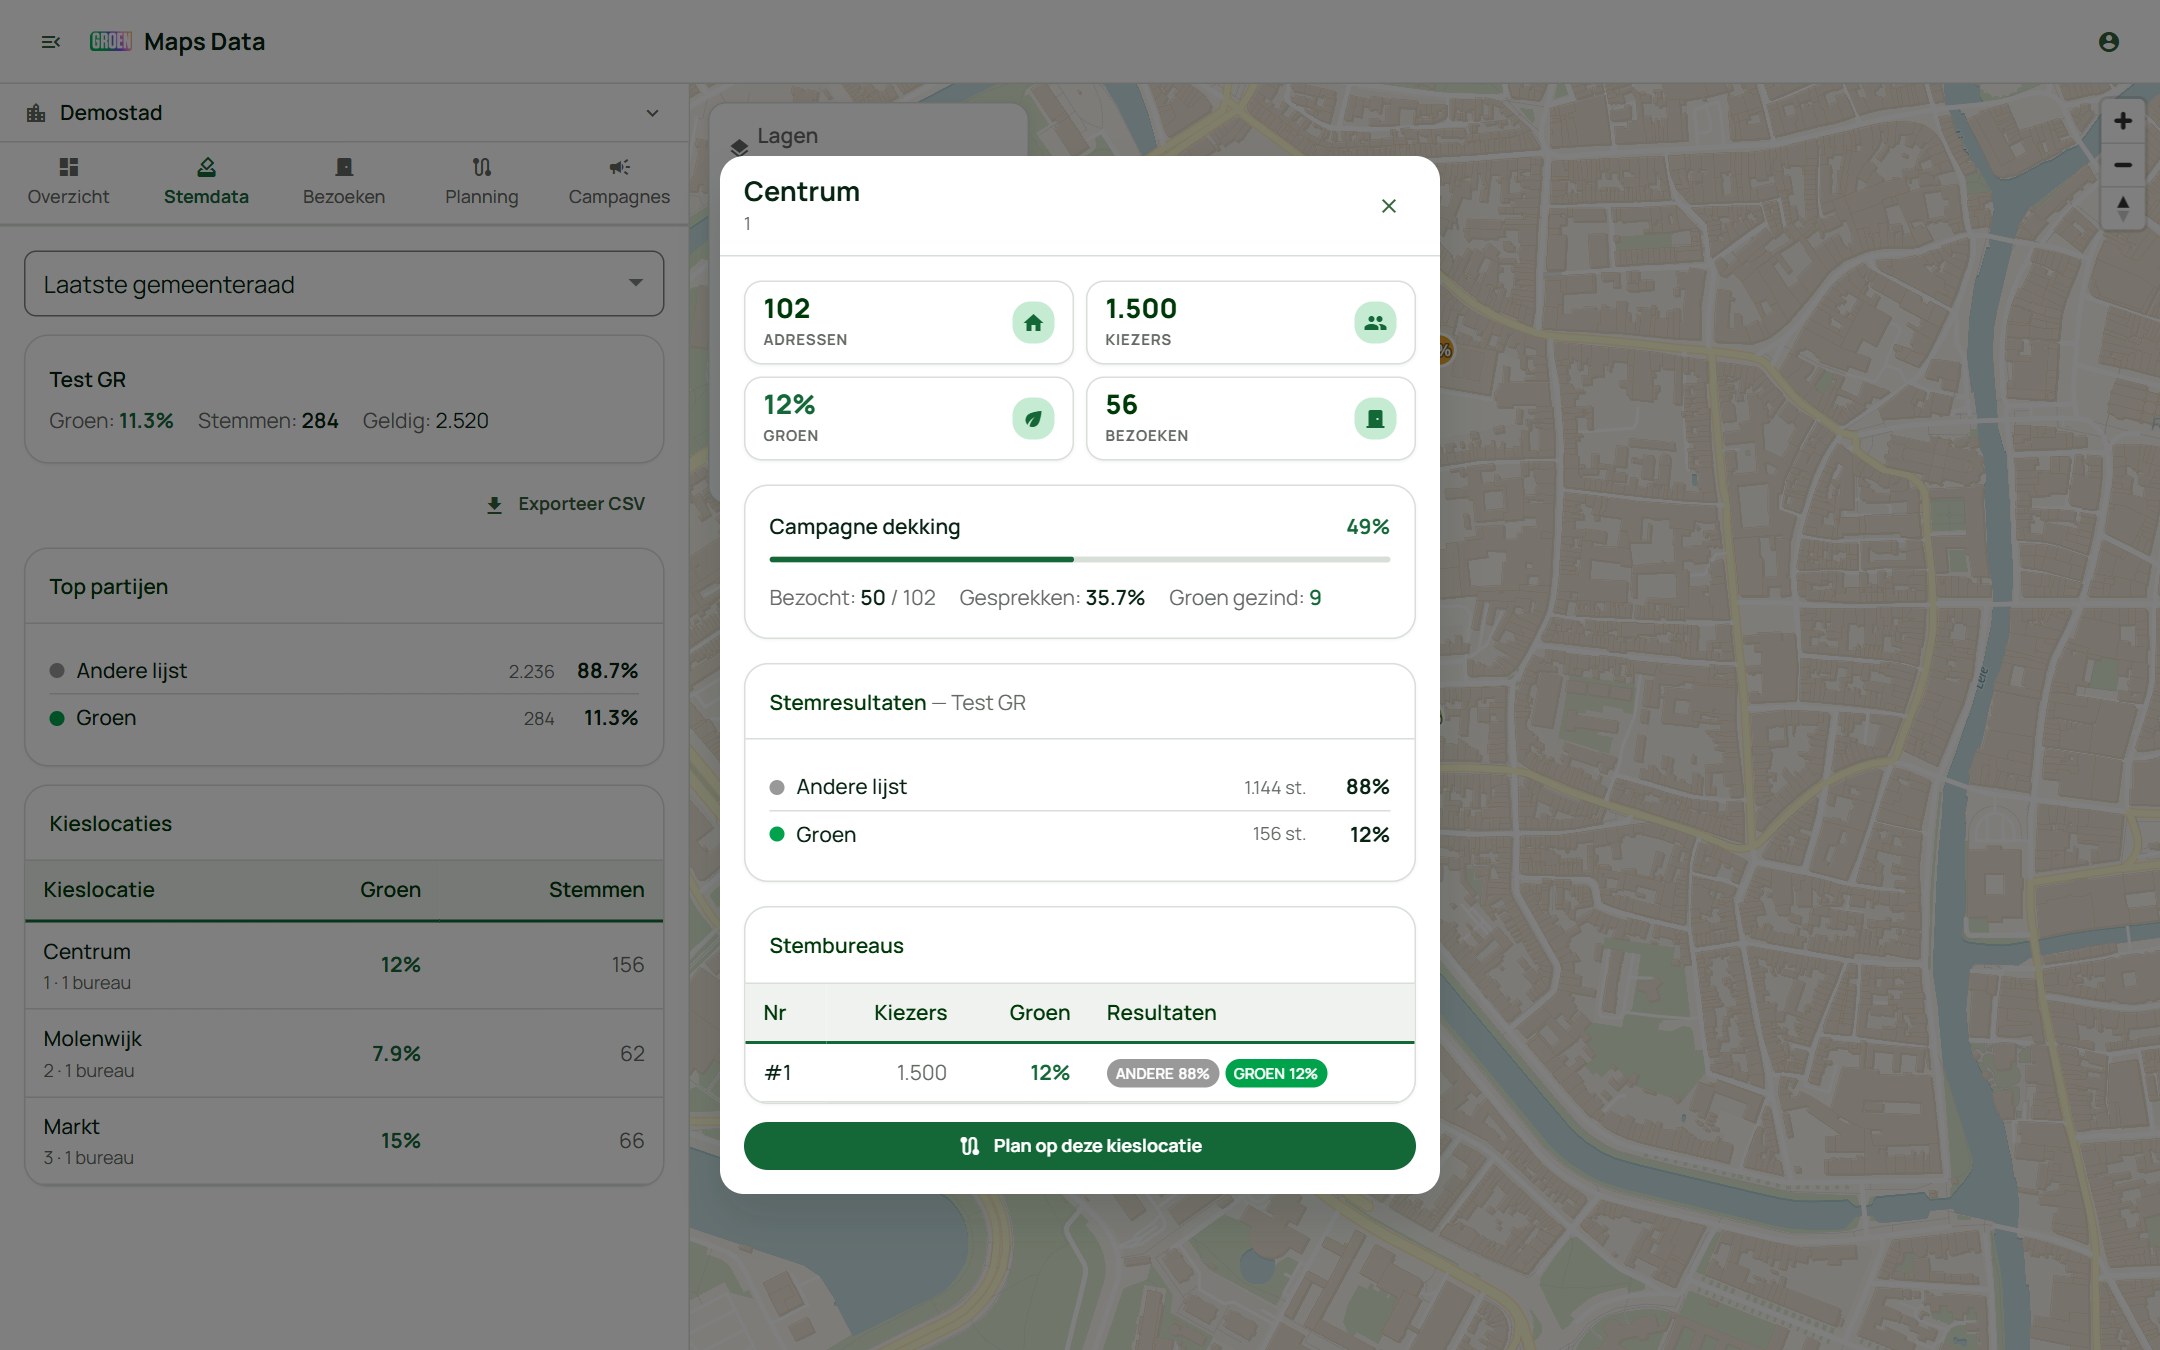The height and width of the screenshot is (1350, 2160).
Task: Open the Laatste gemeenteraad dropdown
Action: point(344,284)
